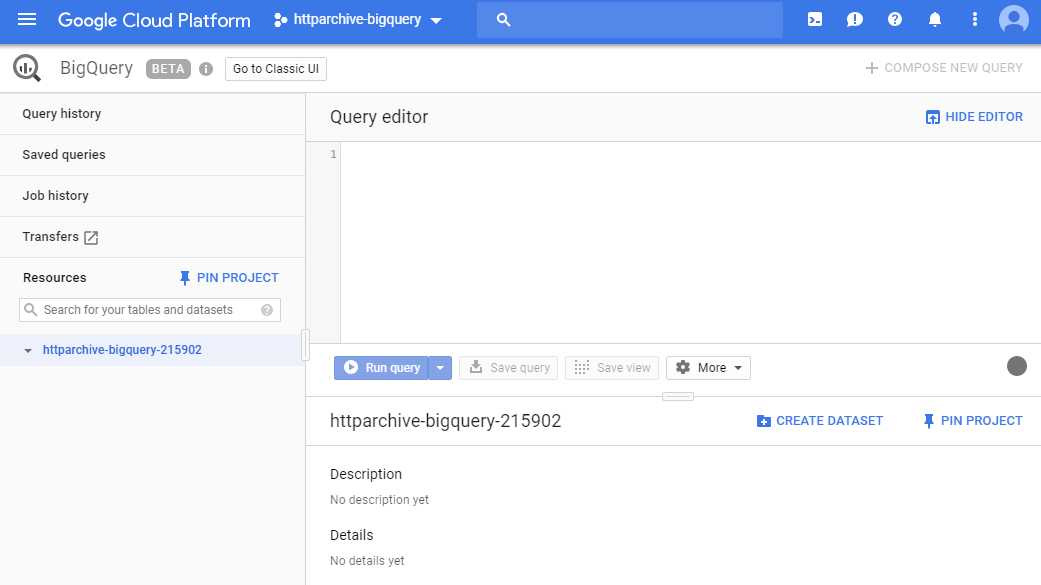Click Save query button
This screenshot has width=1041, height=585.
point(509,368)
